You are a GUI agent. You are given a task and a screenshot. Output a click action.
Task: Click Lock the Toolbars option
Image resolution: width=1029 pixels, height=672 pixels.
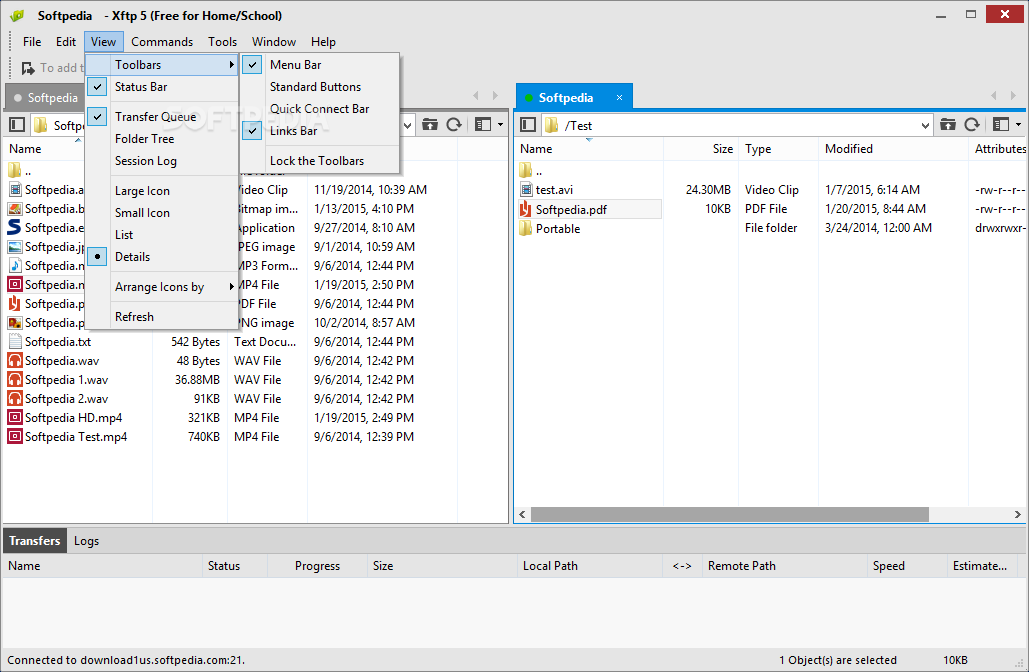point(320,161)
